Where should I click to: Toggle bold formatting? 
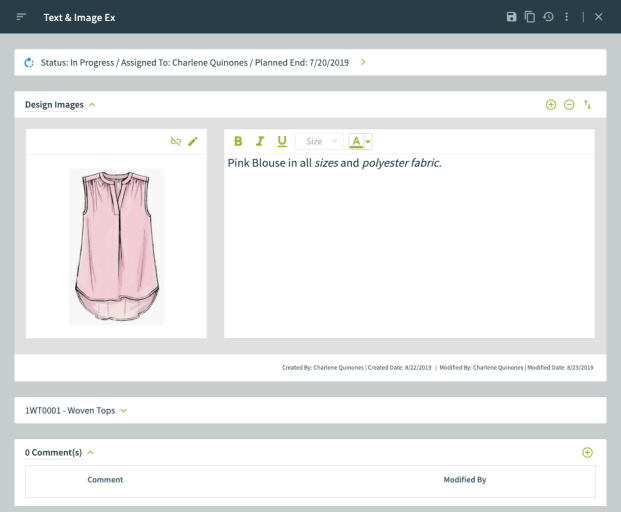tap(238, 142)
